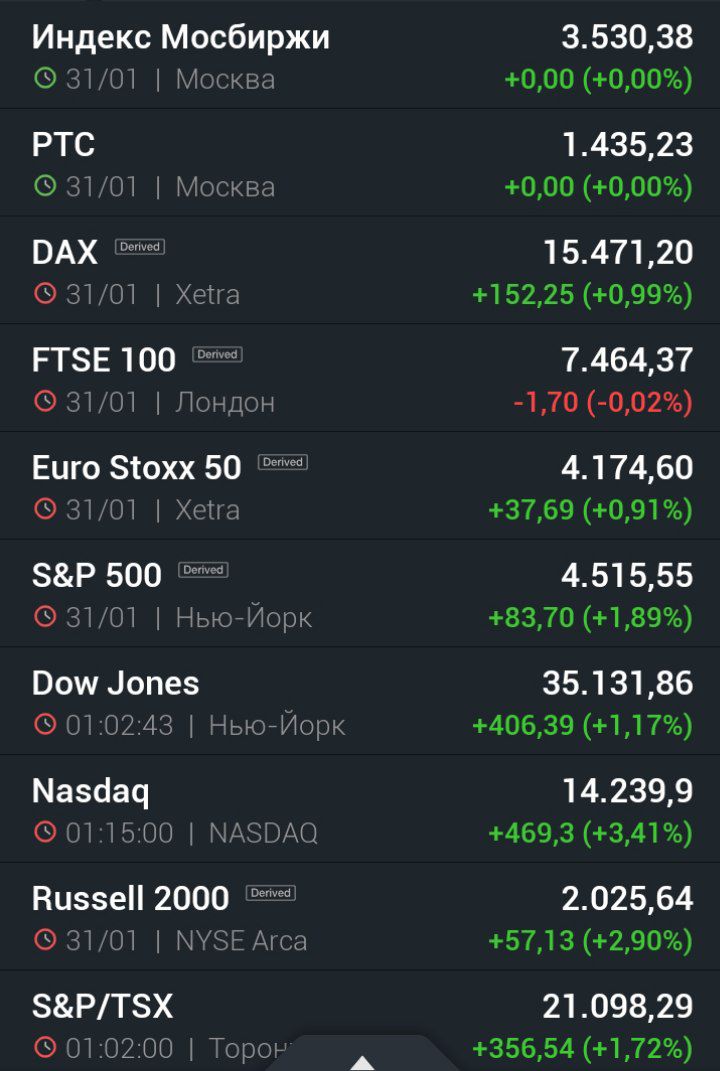
Task: Open the Индекс Мосбиржи index name
Action: click(x=181, y=37)
